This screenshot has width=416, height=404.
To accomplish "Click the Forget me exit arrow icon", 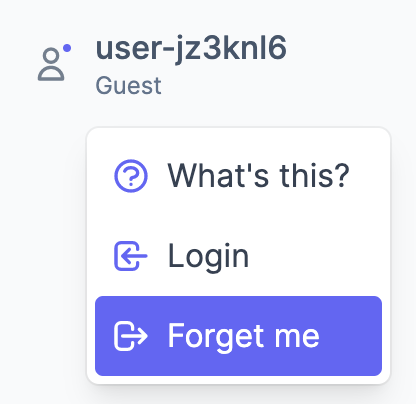I will 131,336.
